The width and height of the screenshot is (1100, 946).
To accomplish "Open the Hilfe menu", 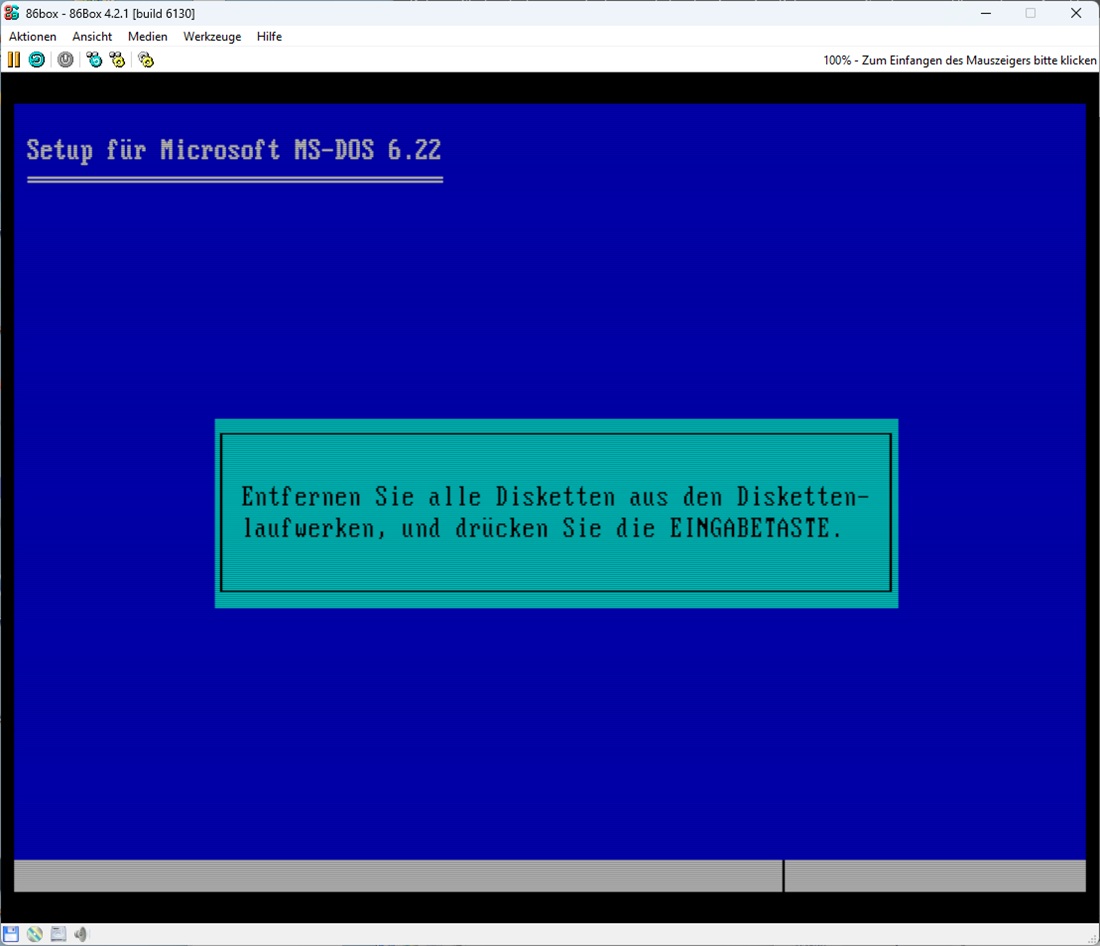I will pos(269,37).
